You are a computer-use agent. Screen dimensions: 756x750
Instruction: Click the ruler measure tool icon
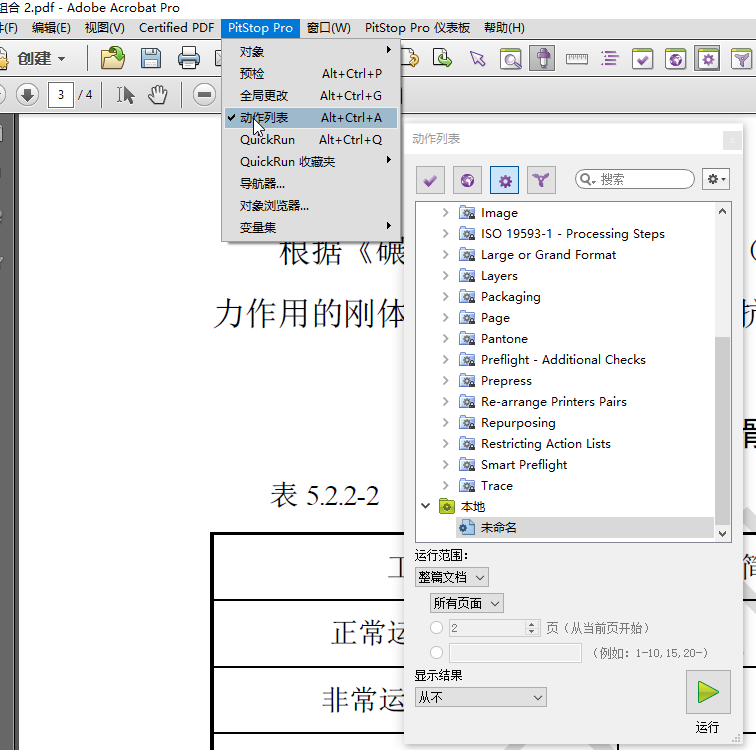[x=576, y=59]
